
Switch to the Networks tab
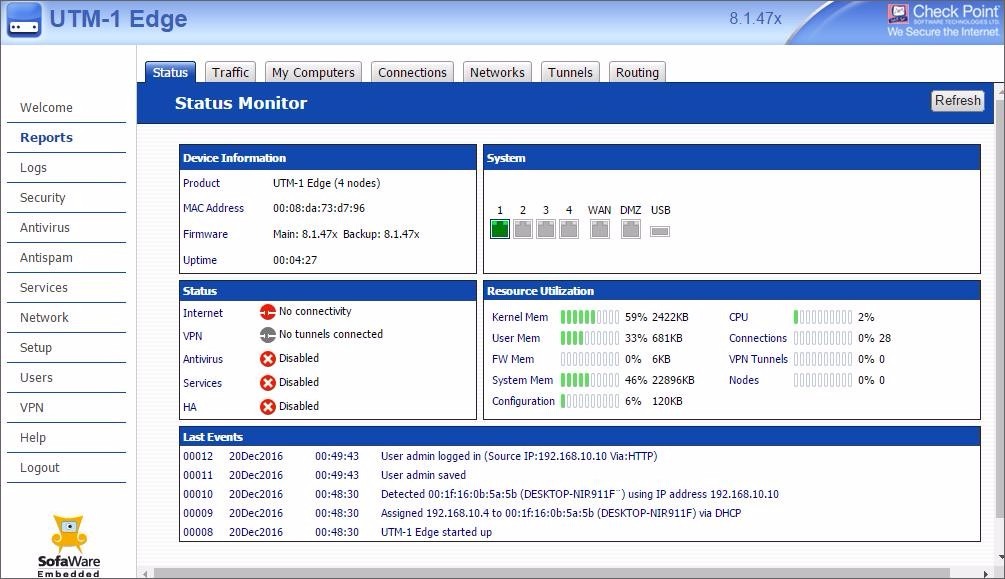click(x=497, y=72)
